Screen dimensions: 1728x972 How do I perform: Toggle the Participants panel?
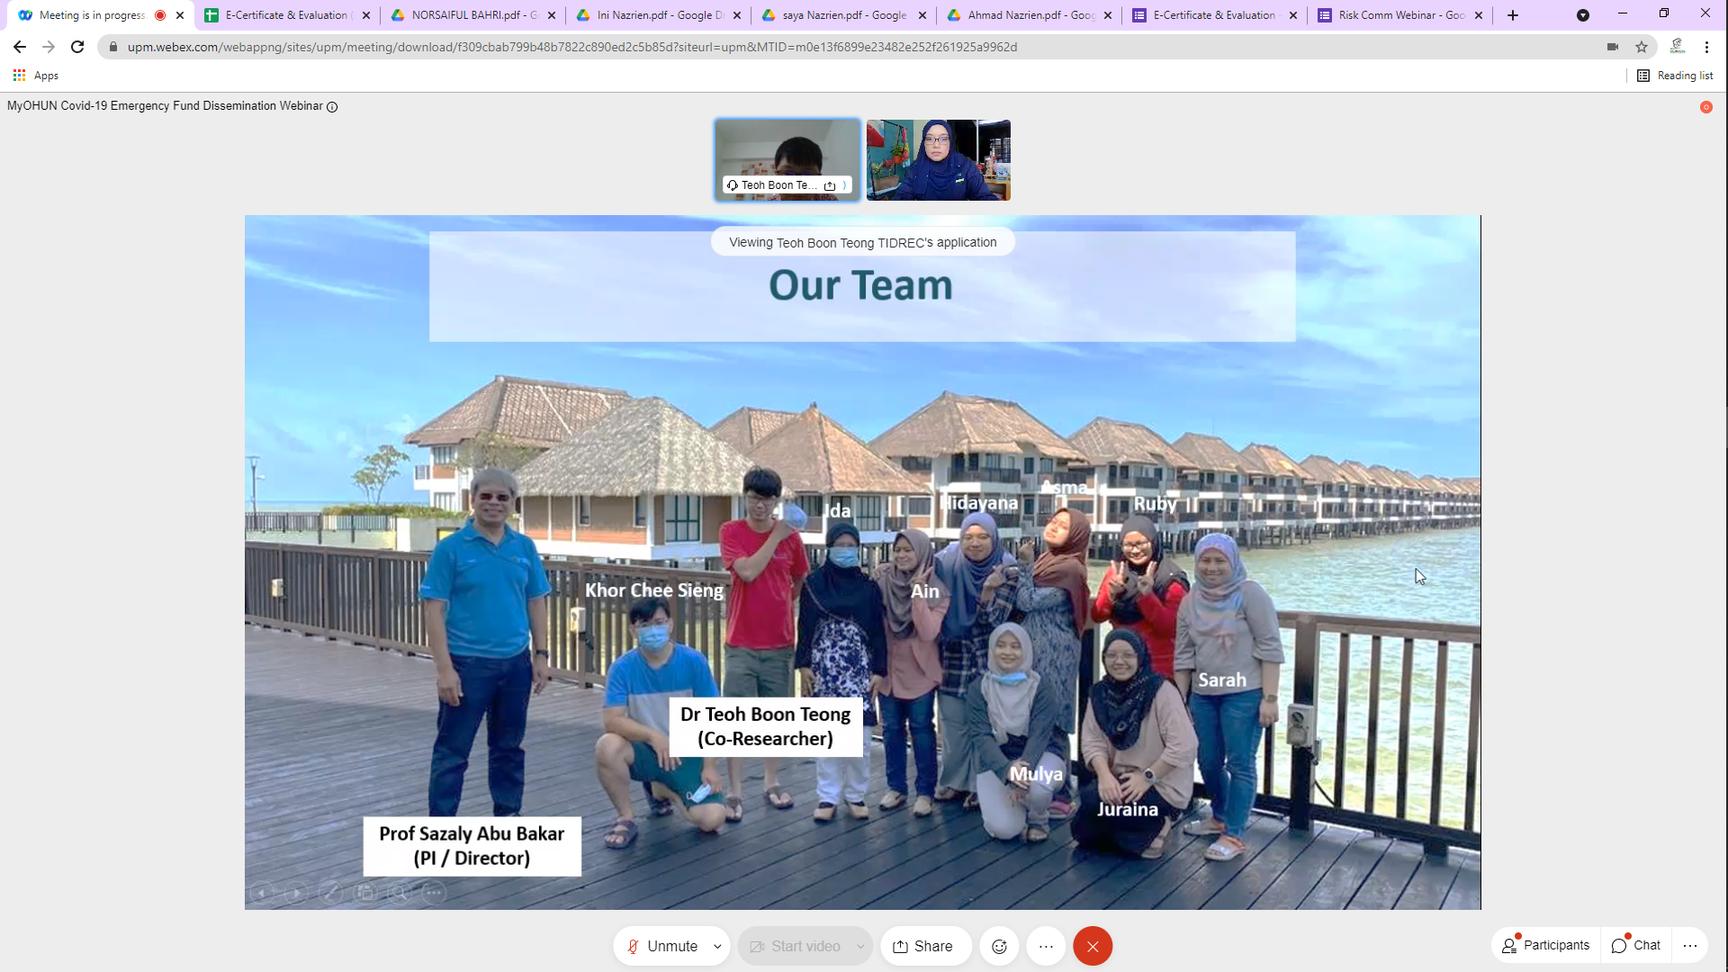[x=1545, y=946]
